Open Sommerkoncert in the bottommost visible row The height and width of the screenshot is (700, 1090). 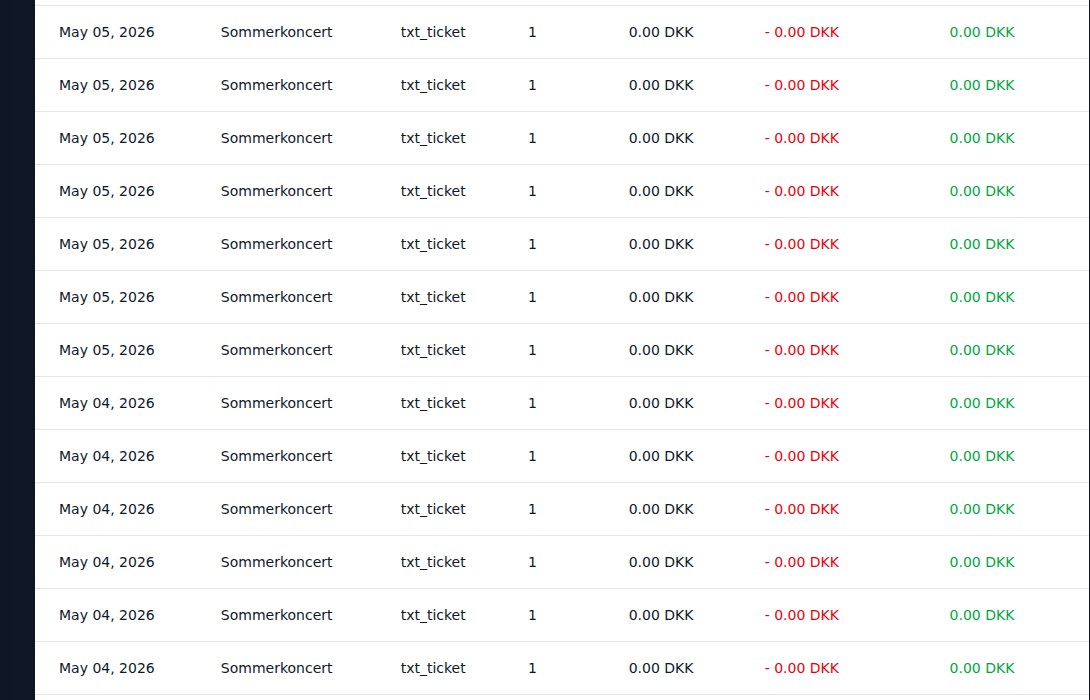click(276, 668)
